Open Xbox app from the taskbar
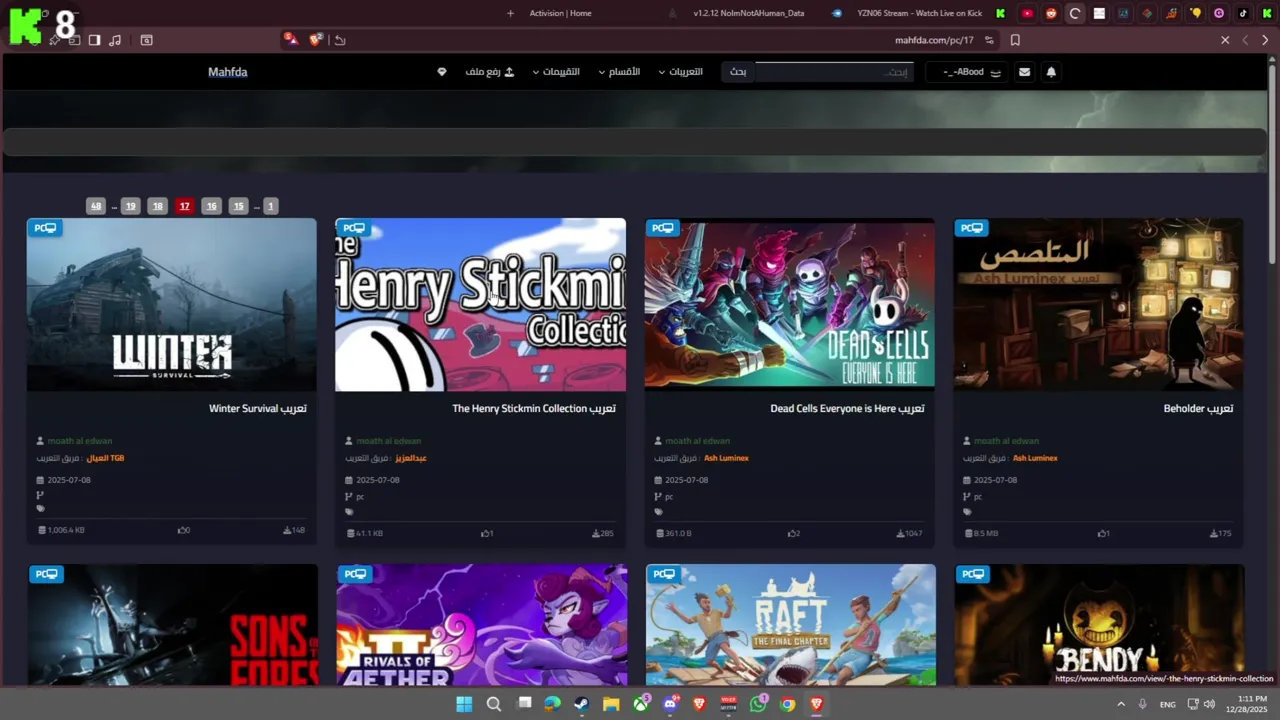Viewport: 1280px width, 720px height. (x=641, y=704)
